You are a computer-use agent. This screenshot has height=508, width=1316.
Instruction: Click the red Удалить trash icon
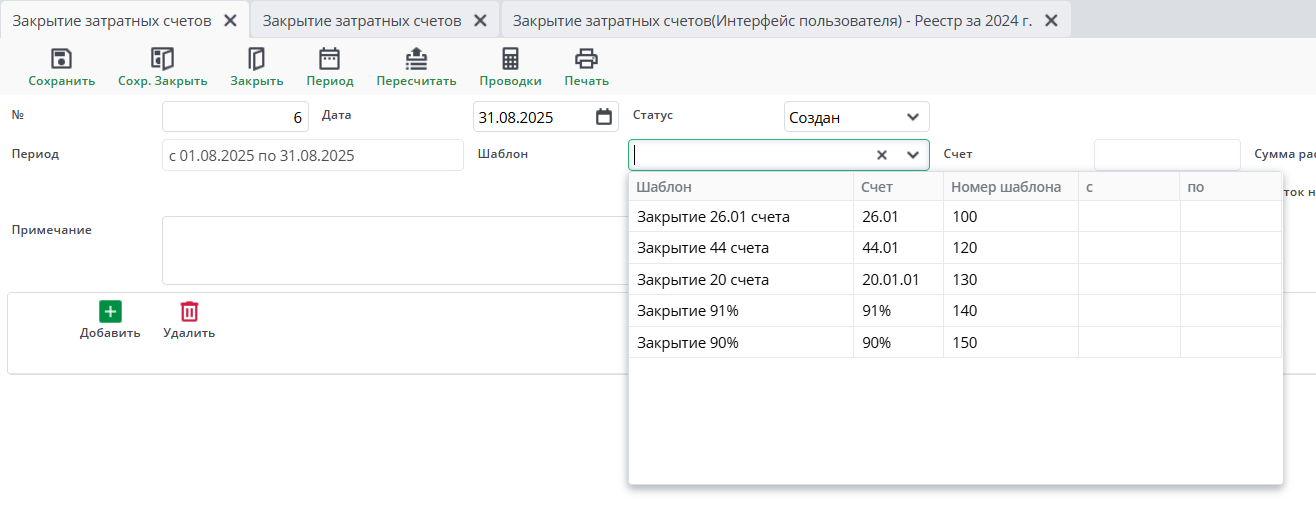[x=189, y=311]
